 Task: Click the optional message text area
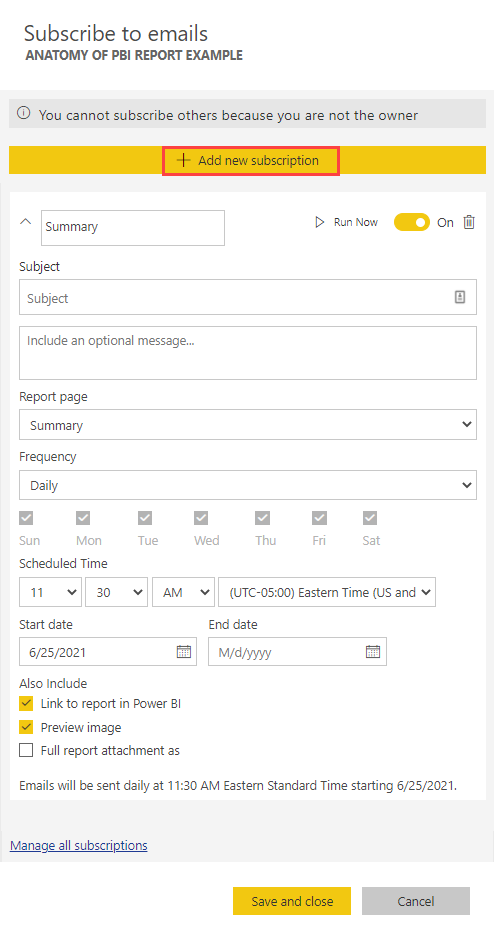(248, 353)
